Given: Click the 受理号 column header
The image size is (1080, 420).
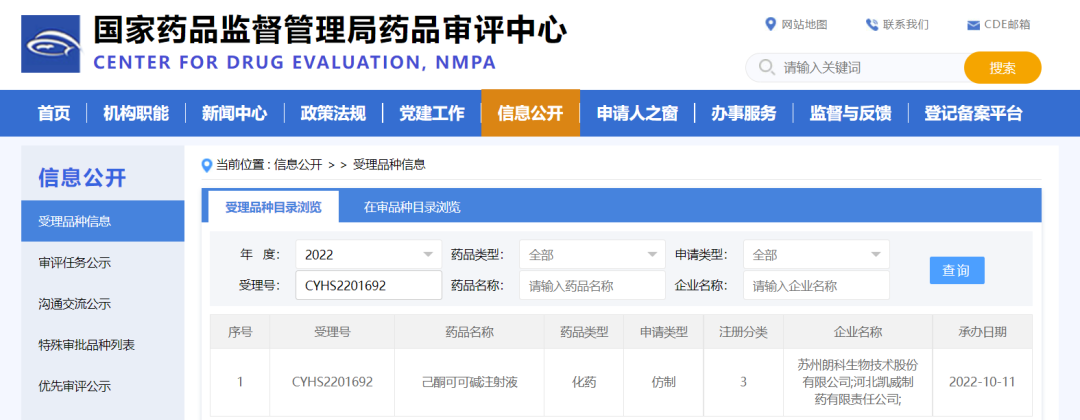Looking at the screenshot, I should coord(332,332).
